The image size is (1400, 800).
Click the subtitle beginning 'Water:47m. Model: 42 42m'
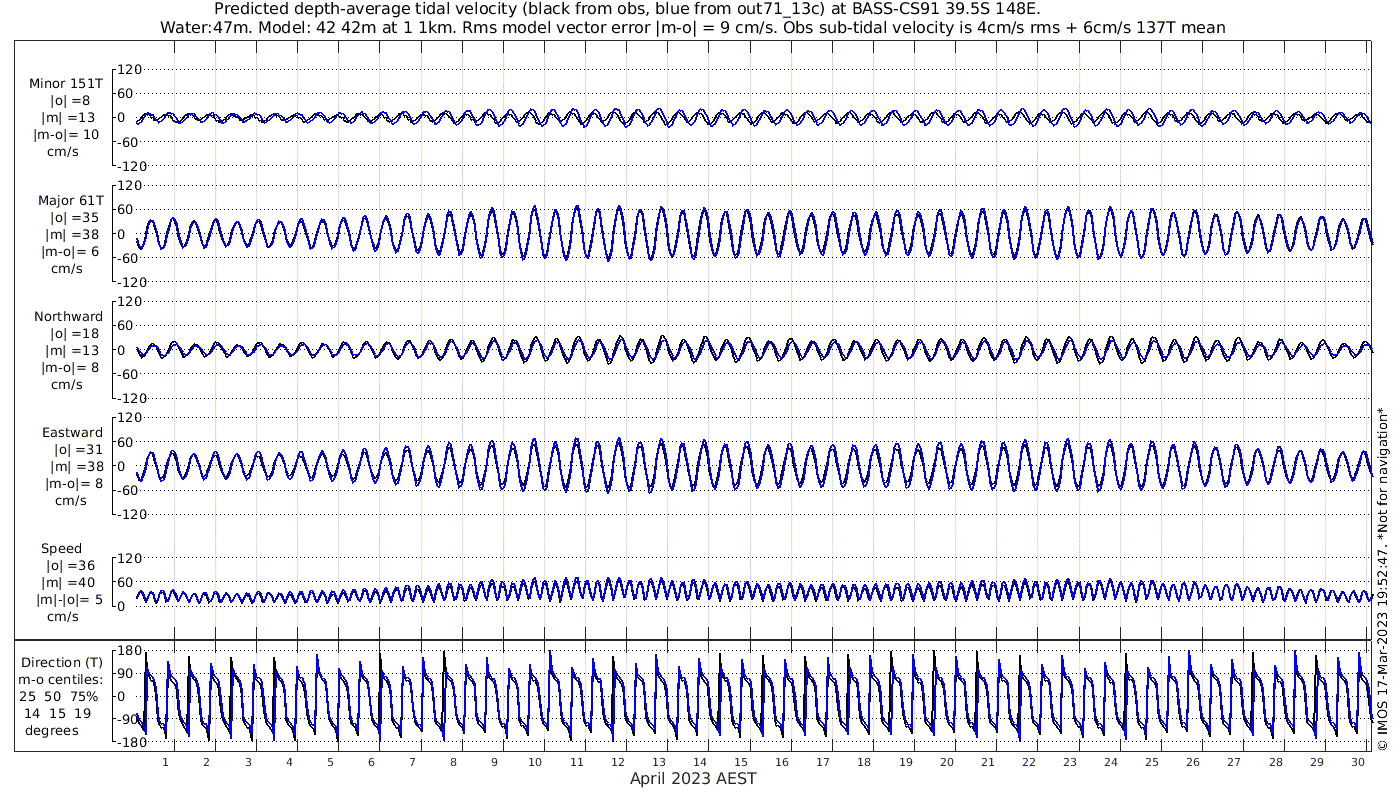coord(692,27)
